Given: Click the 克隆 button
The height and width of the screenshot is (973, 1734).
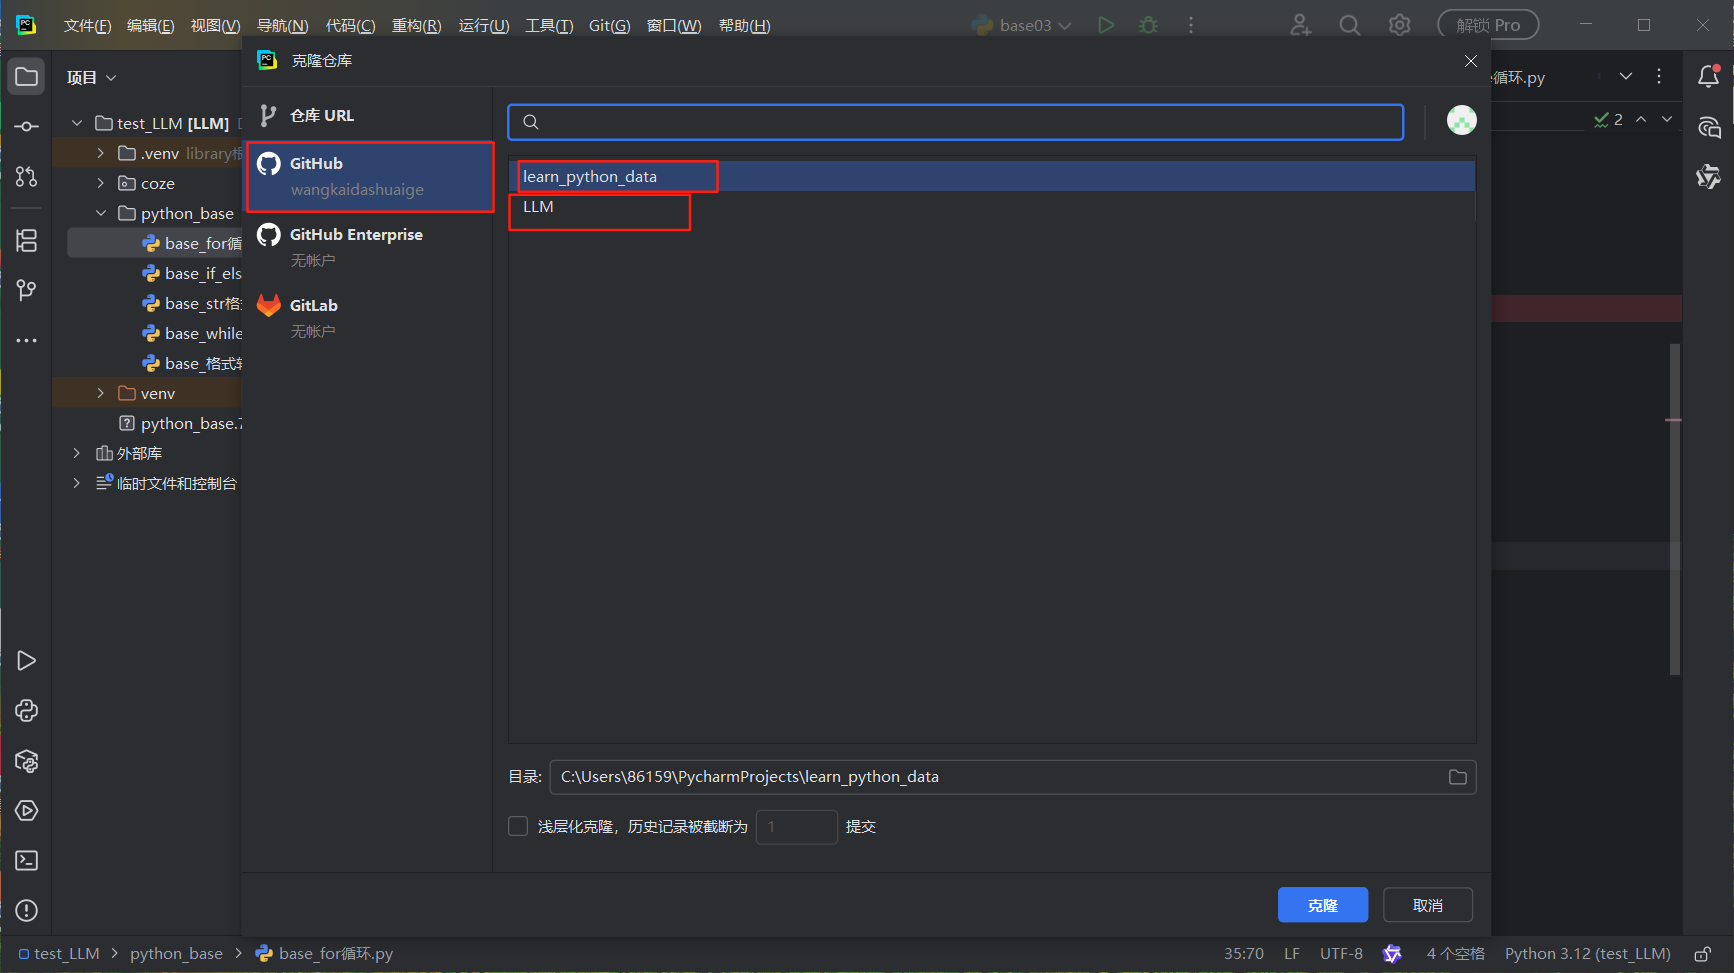Looking at the screenshot, I should 1323,905.
